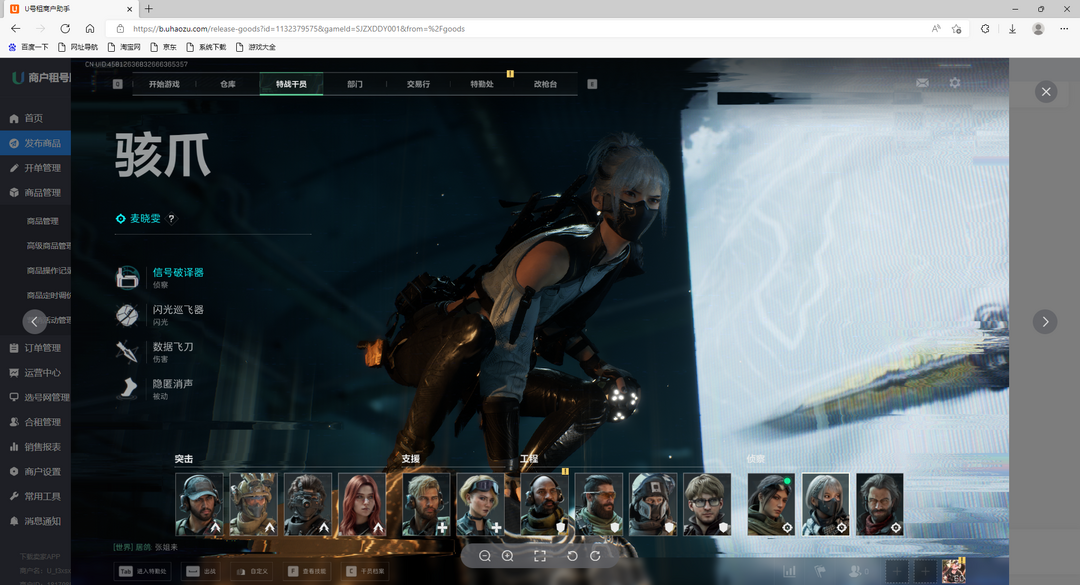This screenshot has width=1080, height=585.
Task: Select the 信号破译器 skill
Action: (160, 277)
